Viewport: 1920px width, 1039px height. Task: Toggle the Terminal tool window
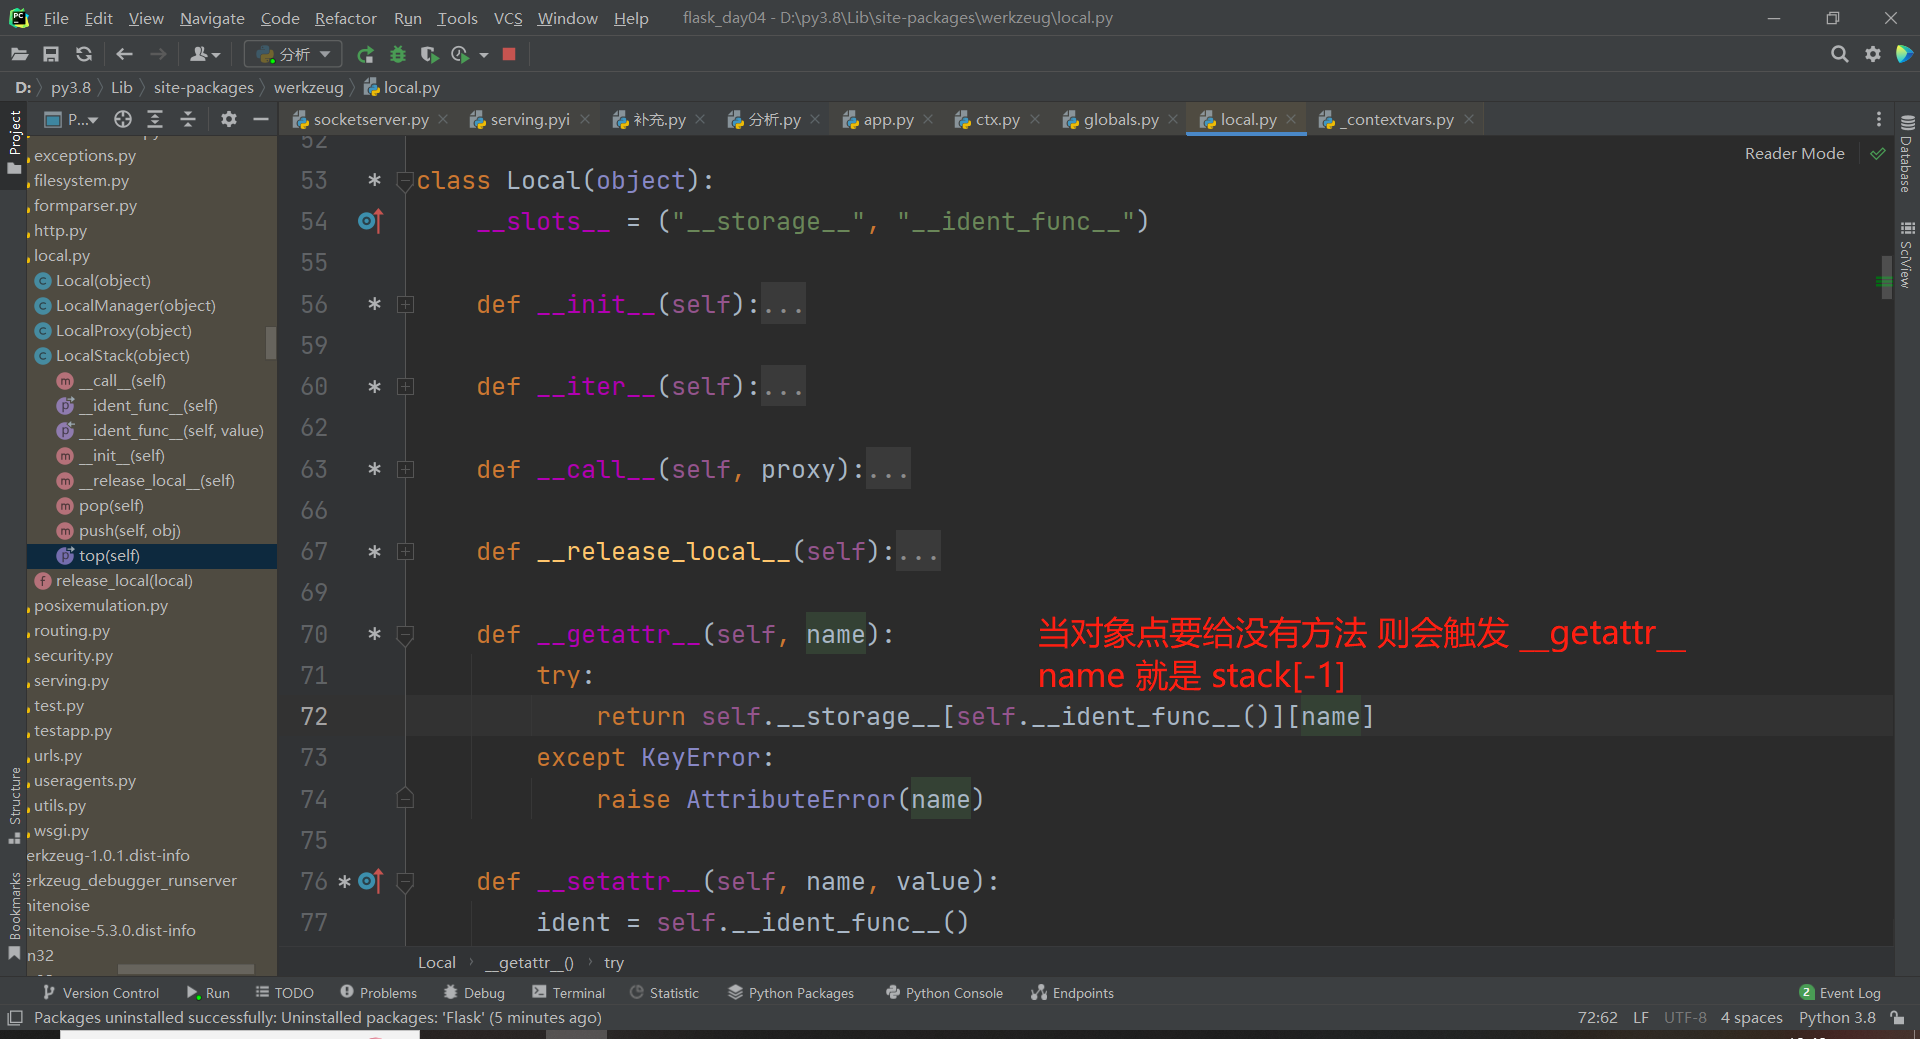pyautogui.click(x=568, y=993)
